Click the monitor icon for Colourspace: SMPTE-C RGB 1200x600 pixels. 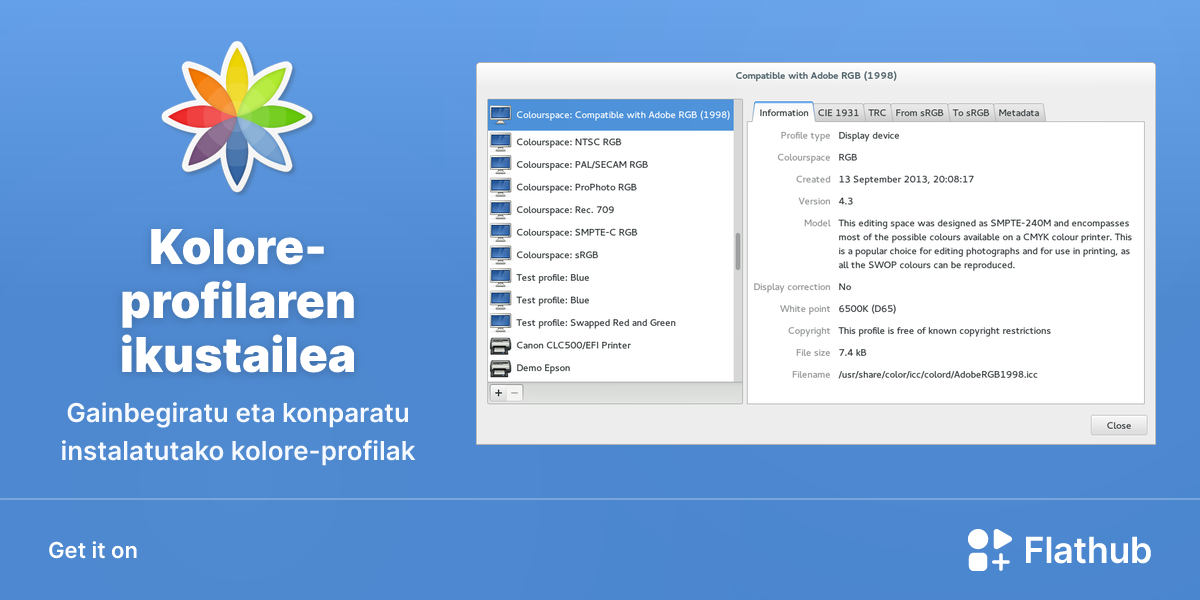click(x=500, y=232)
